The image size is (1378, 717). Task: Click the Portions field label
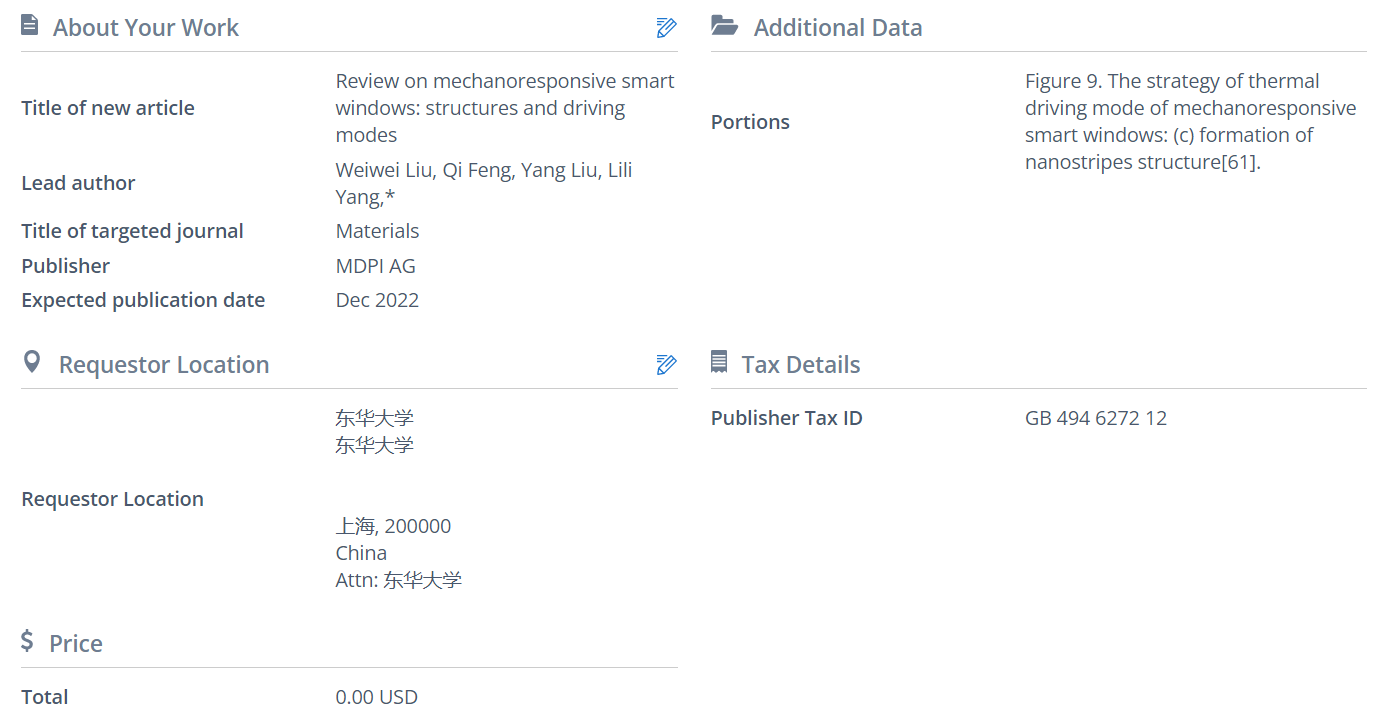point(750,122)
